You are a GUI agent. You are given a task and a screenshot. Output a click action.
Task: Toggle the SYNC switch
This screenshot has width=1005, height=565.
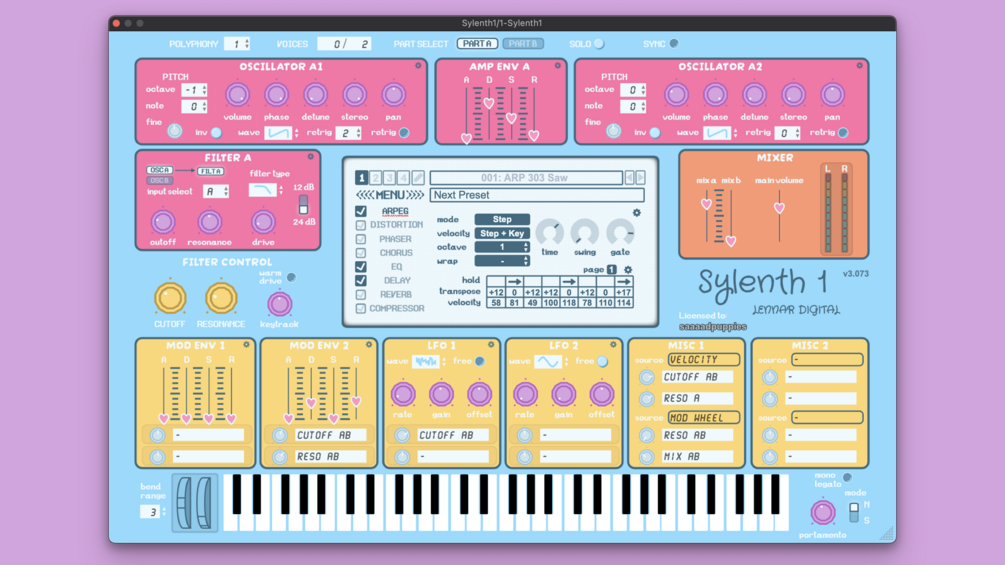(x=674, y=44)
